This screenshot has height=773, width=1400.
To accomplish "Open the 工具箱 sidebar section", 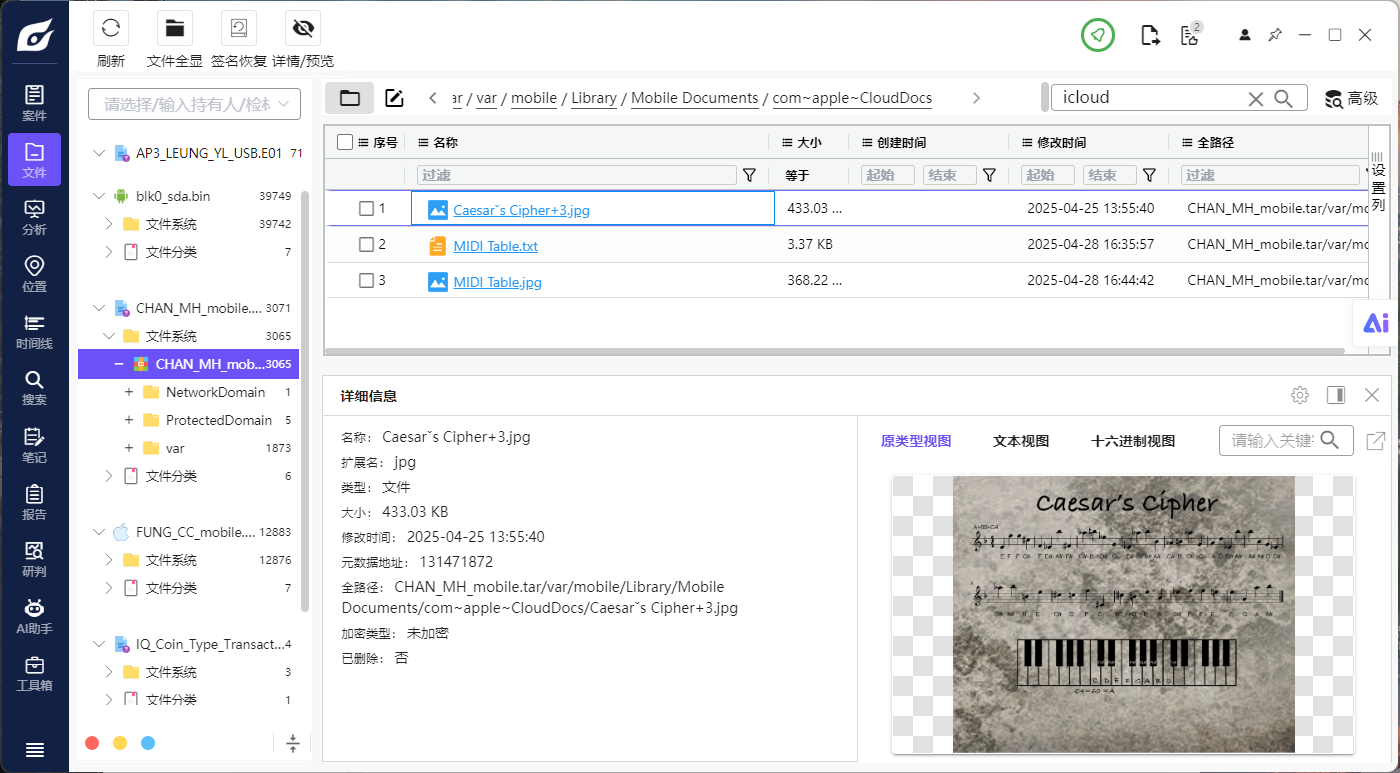I will [34, 673].
